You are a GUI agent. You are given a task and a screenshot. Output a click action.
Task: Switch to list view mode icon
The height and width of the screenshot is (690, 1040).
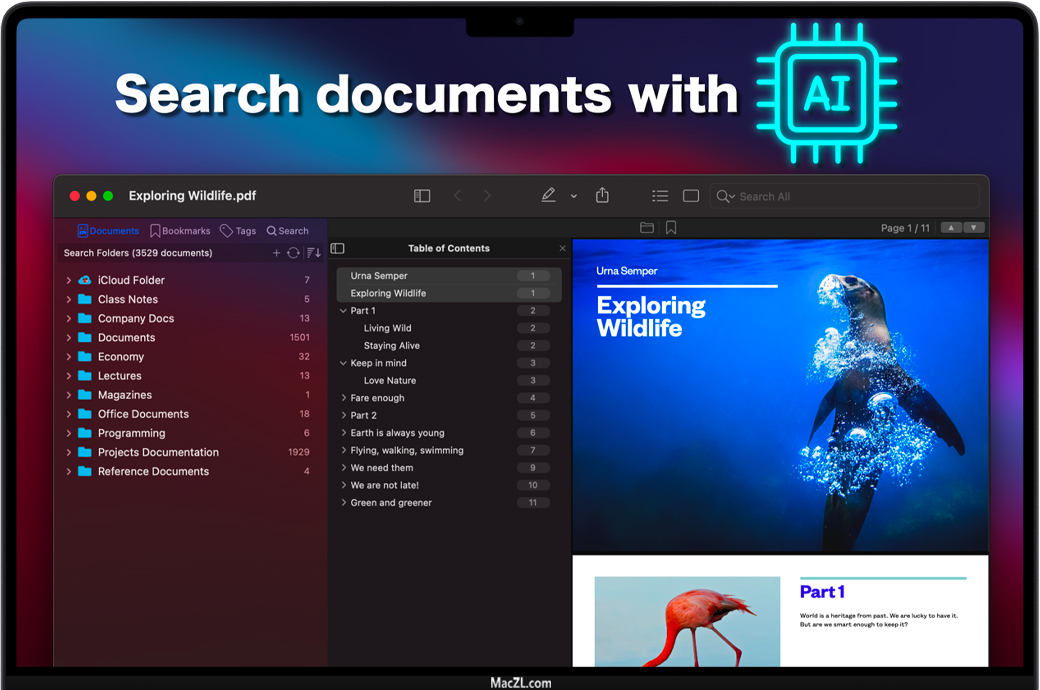660,196
